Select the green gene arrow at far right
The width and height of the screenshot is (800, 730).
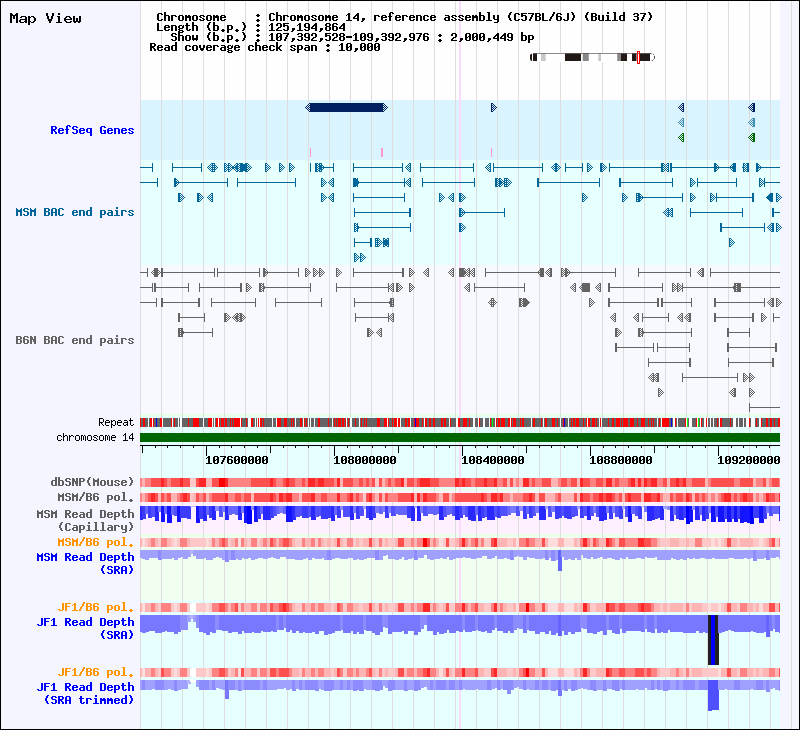pyautogui.click(x=752, y=137)
